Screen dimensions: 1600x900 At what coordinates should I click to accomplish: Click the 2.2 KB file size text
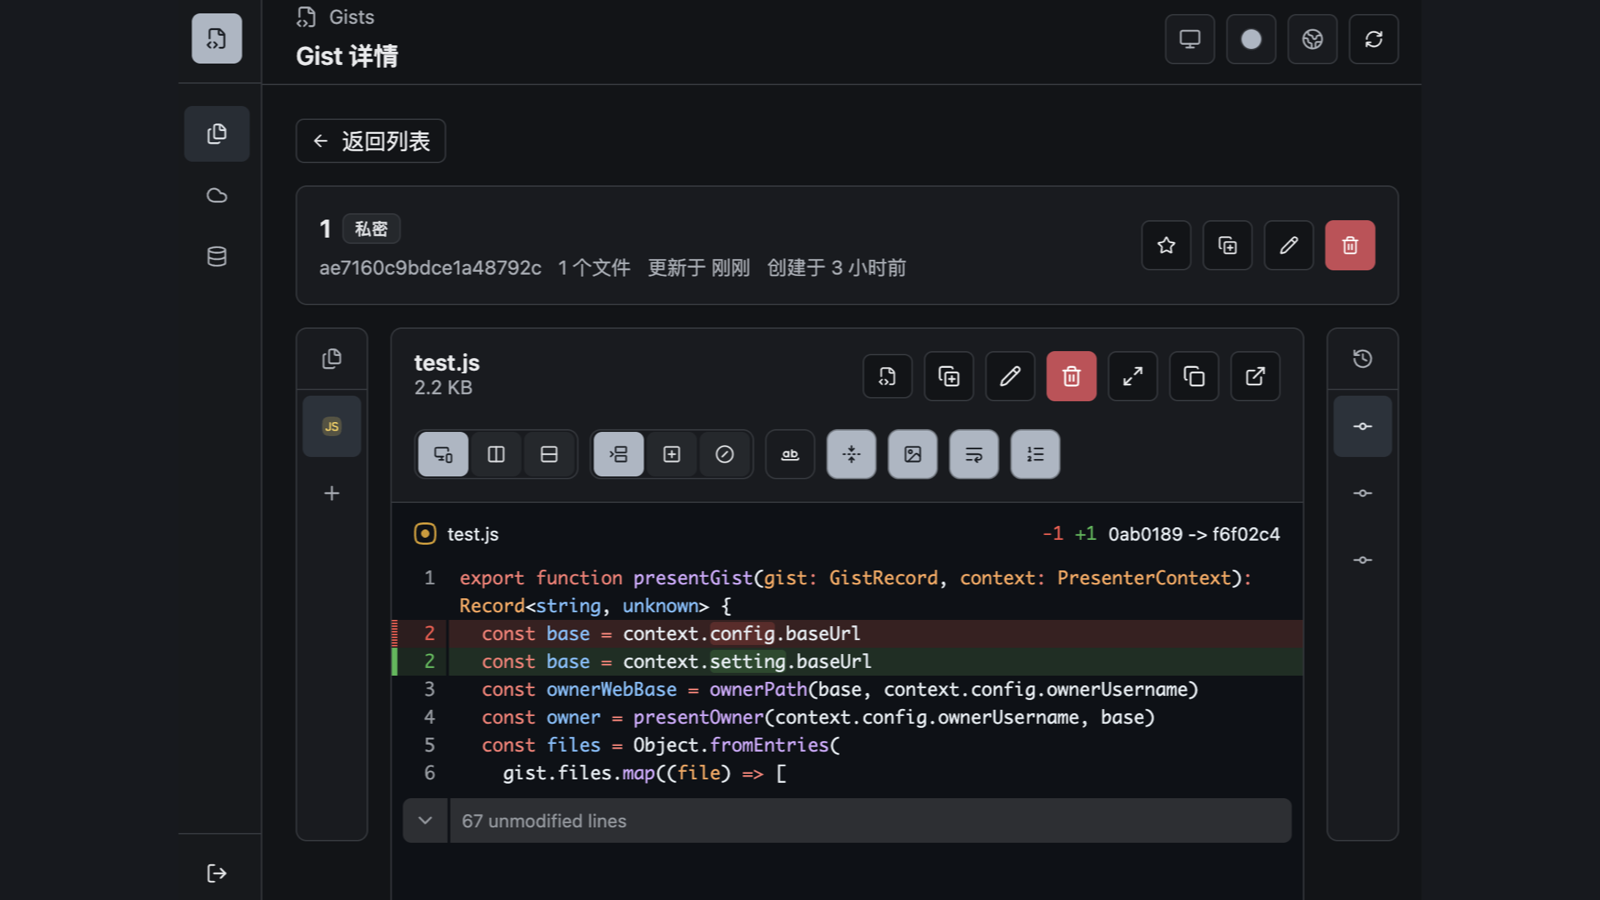tap(443, 388)
